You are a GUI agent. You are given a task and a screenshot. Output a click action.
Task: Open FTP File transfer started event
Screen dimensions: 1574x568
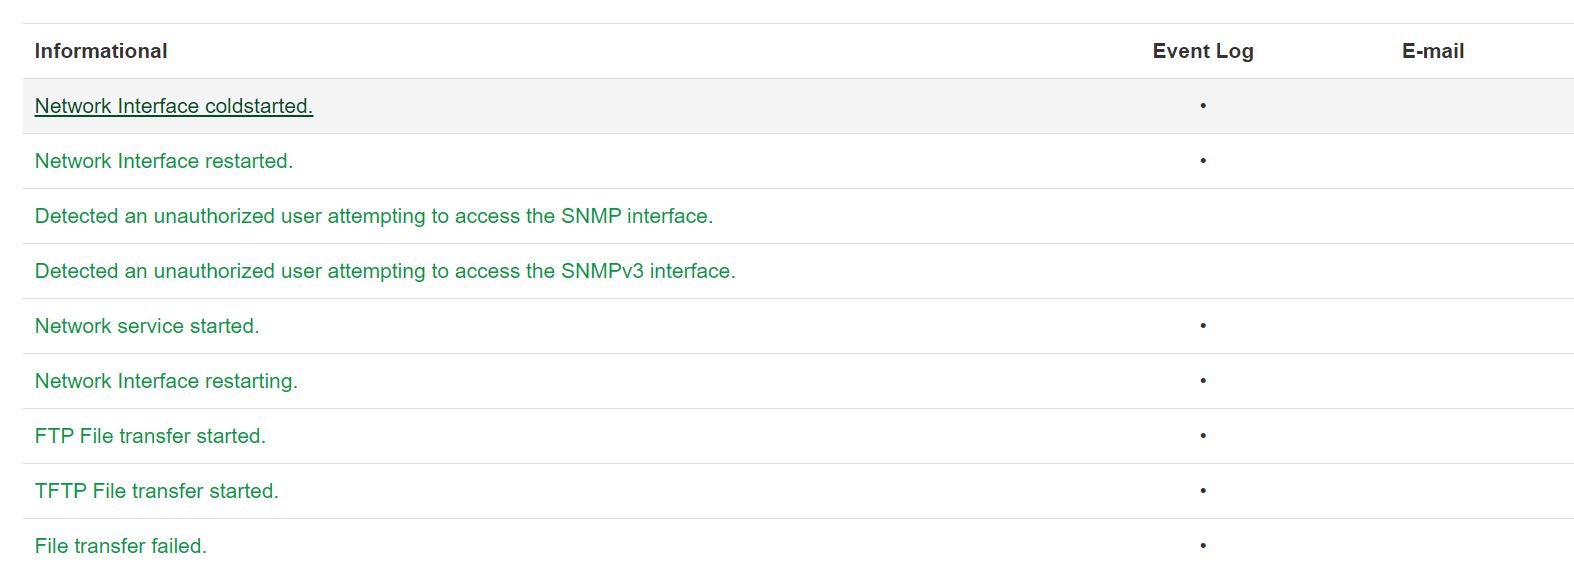[x=150, y=436]
